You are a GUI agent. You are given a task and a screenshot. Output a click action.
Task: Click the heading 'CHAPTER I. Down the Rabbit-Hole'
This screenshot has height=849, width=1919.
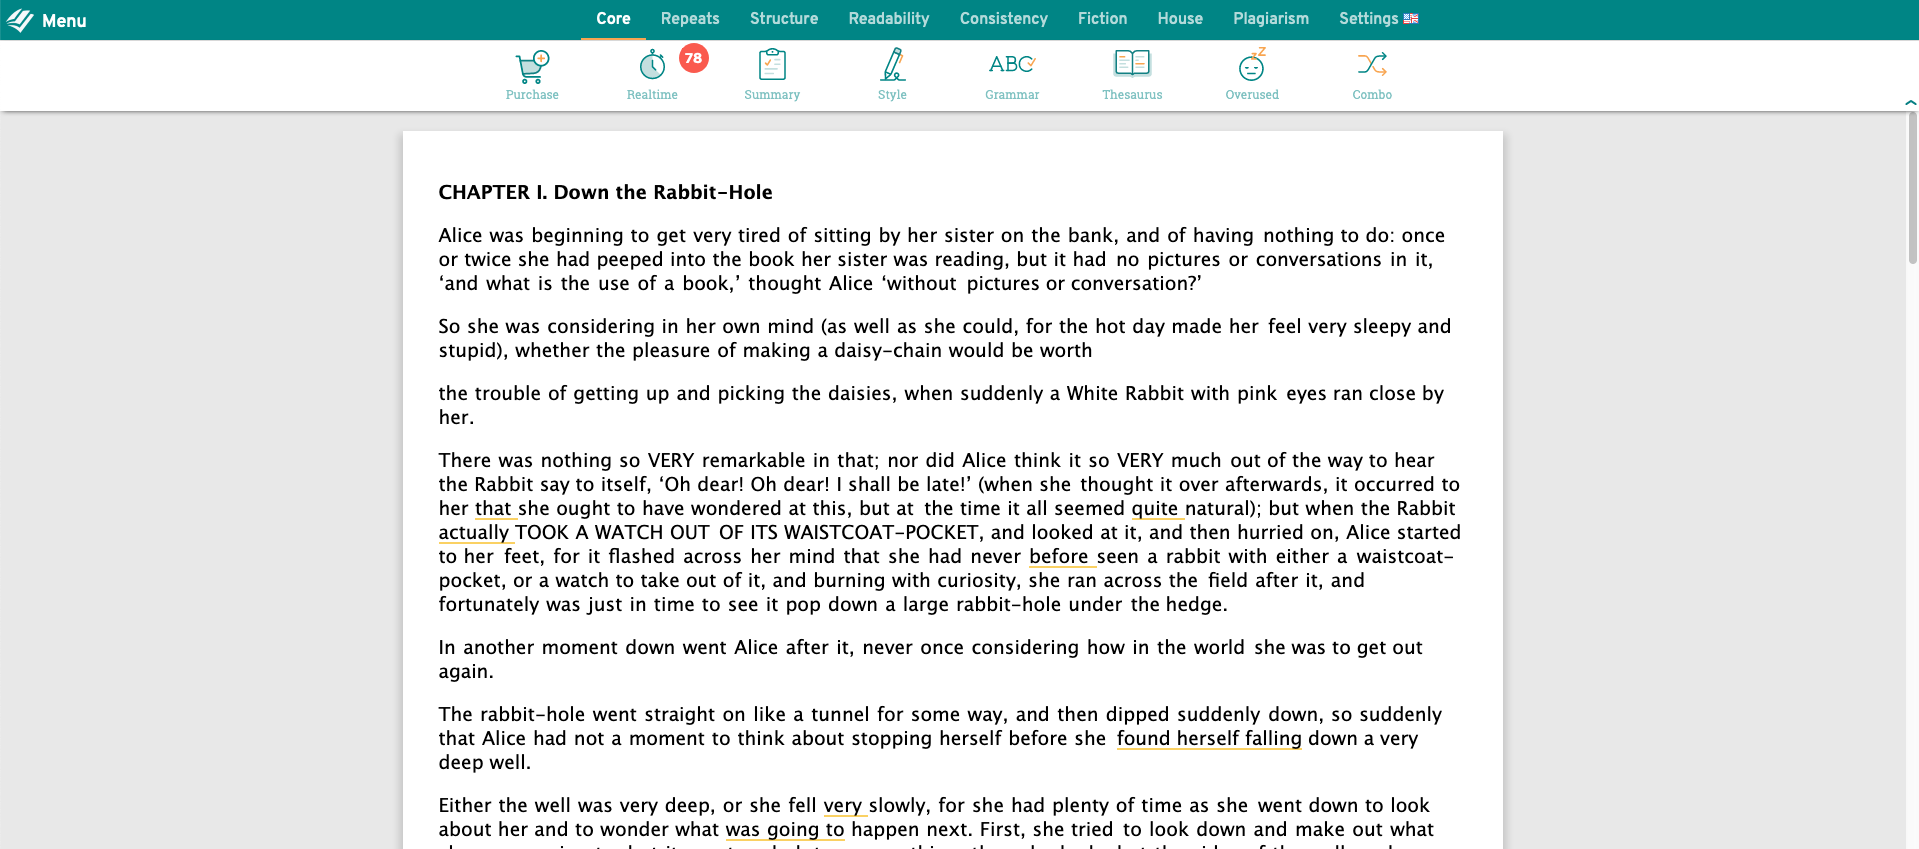605,192
